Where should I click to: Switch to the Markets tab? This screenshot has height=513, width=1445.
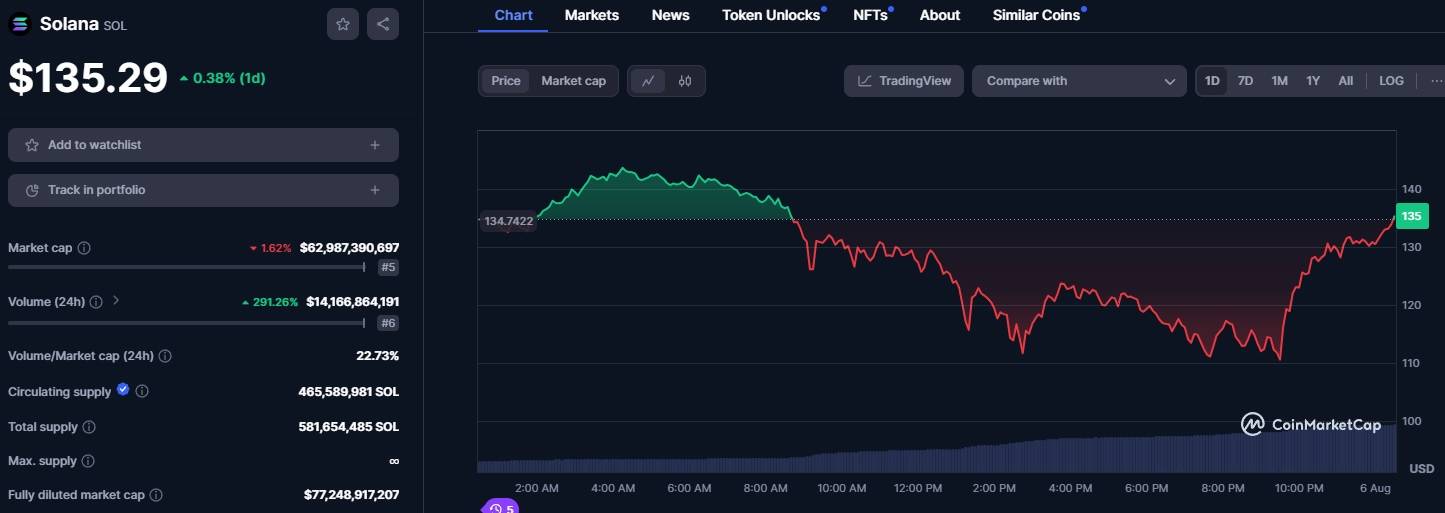point(592,15)
